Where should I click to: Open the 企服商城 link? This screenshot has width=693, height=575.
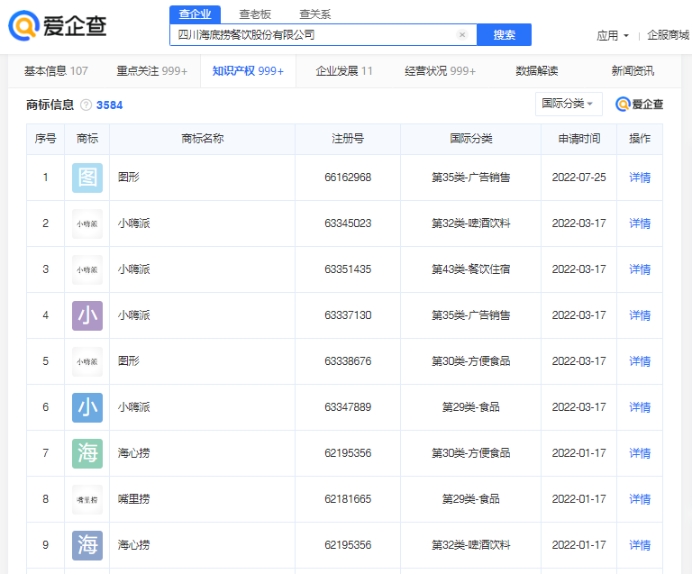pyautogui.click(x=668, y=35)
